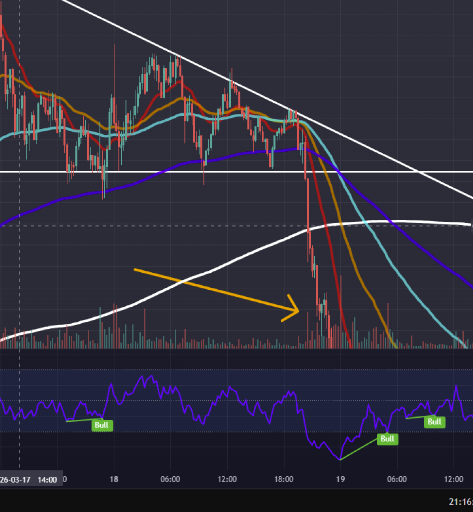This screenshot has height=512, width=473.
Task: Click the "12:00" time label preceding 18:00
Action: click(x=227, y=479)
